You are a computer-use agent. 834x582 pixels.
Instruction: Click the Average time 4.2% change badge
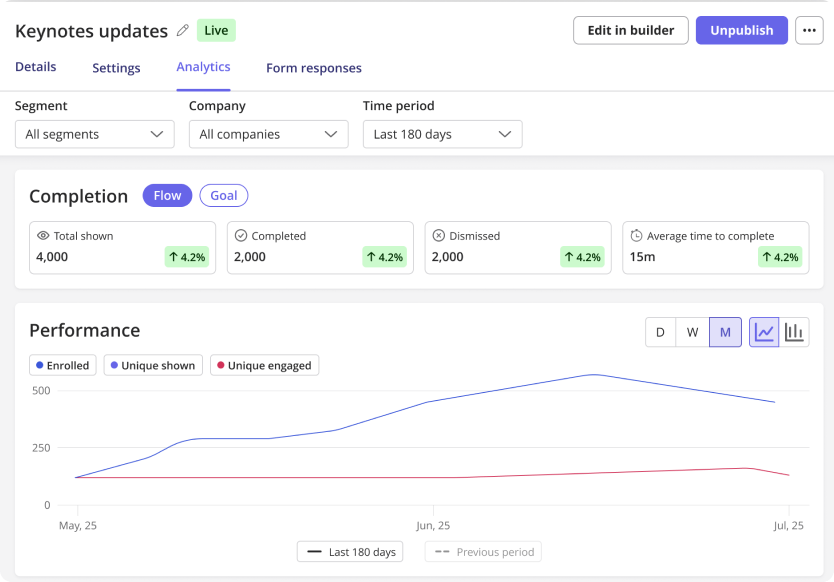pos(780,257)
